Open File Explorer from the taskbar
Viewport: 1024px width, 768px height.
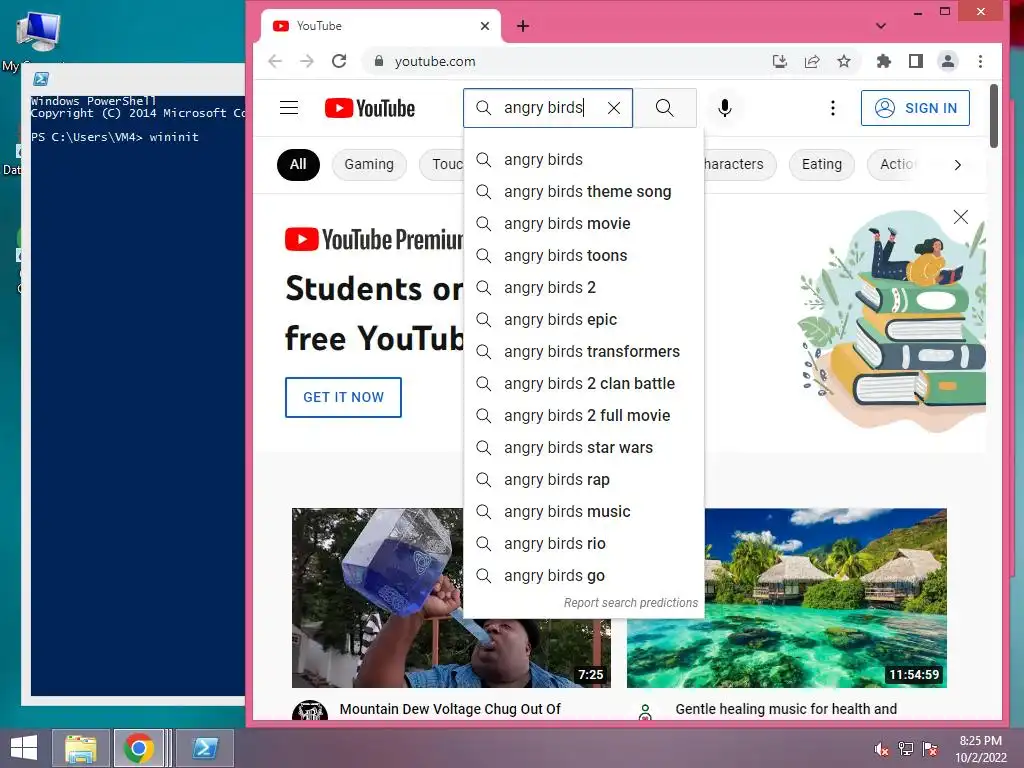pos(80,748)
